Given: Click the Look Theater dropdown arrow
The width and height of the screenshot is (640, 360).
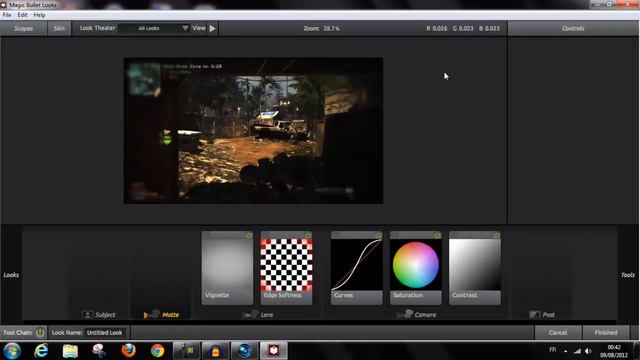Looking at the screenshot, I should pos(185,28).
